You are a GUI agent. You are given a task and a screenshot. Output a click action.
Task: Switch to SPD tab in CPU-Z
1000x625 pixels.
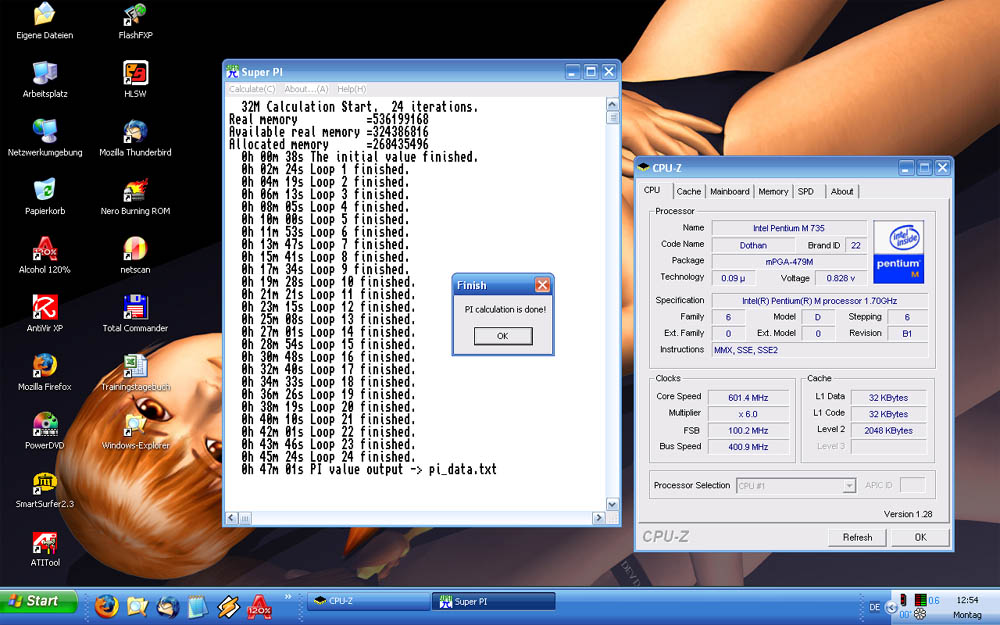[x=806, y=191]
